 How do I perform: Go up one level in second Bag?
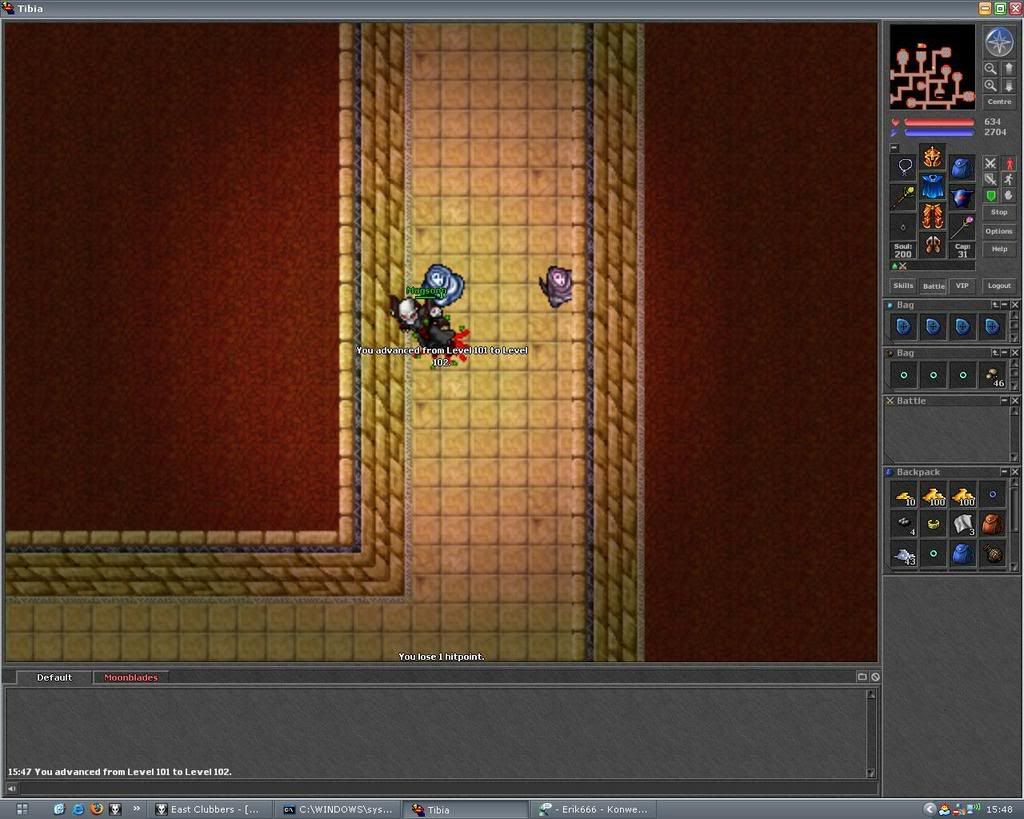click(x=995, y=353)
